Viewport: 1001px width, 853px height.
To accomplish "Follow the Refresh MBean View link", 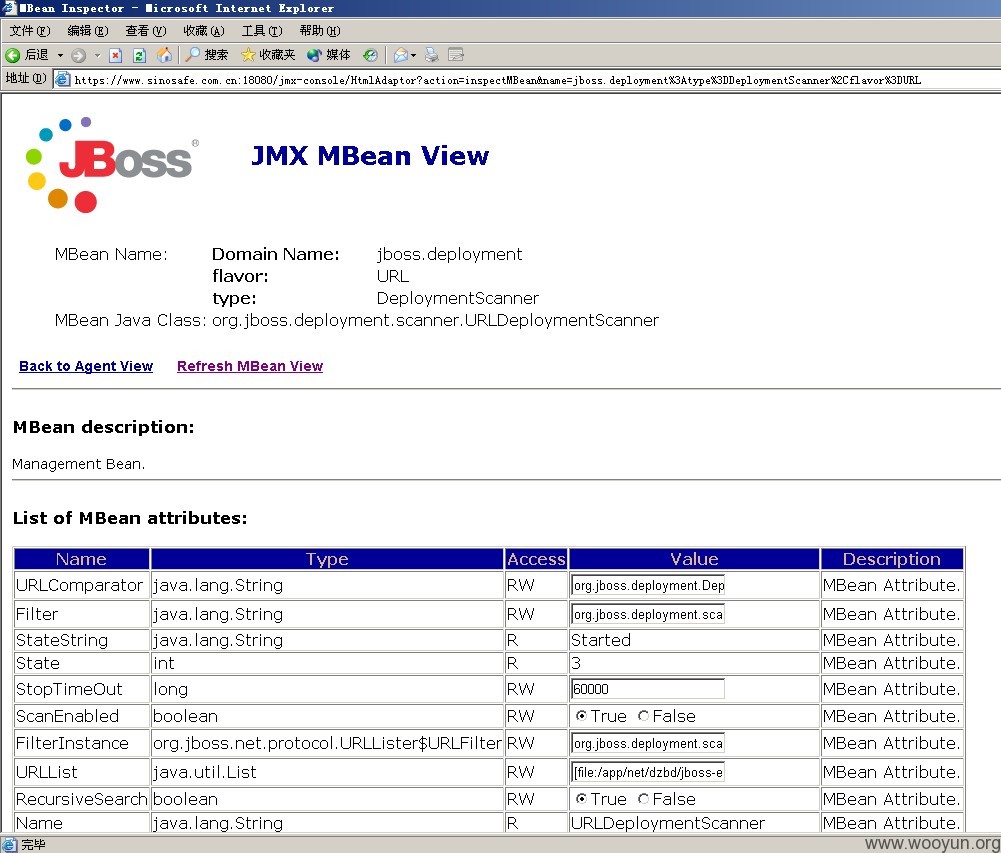I will point(250,366).
